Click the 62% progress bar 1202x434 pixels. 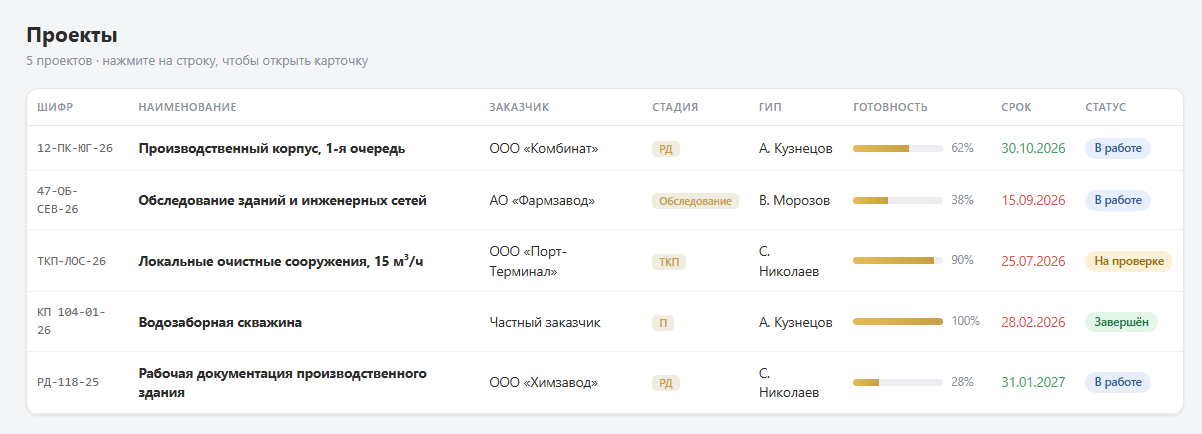click(x=897, y=148)
